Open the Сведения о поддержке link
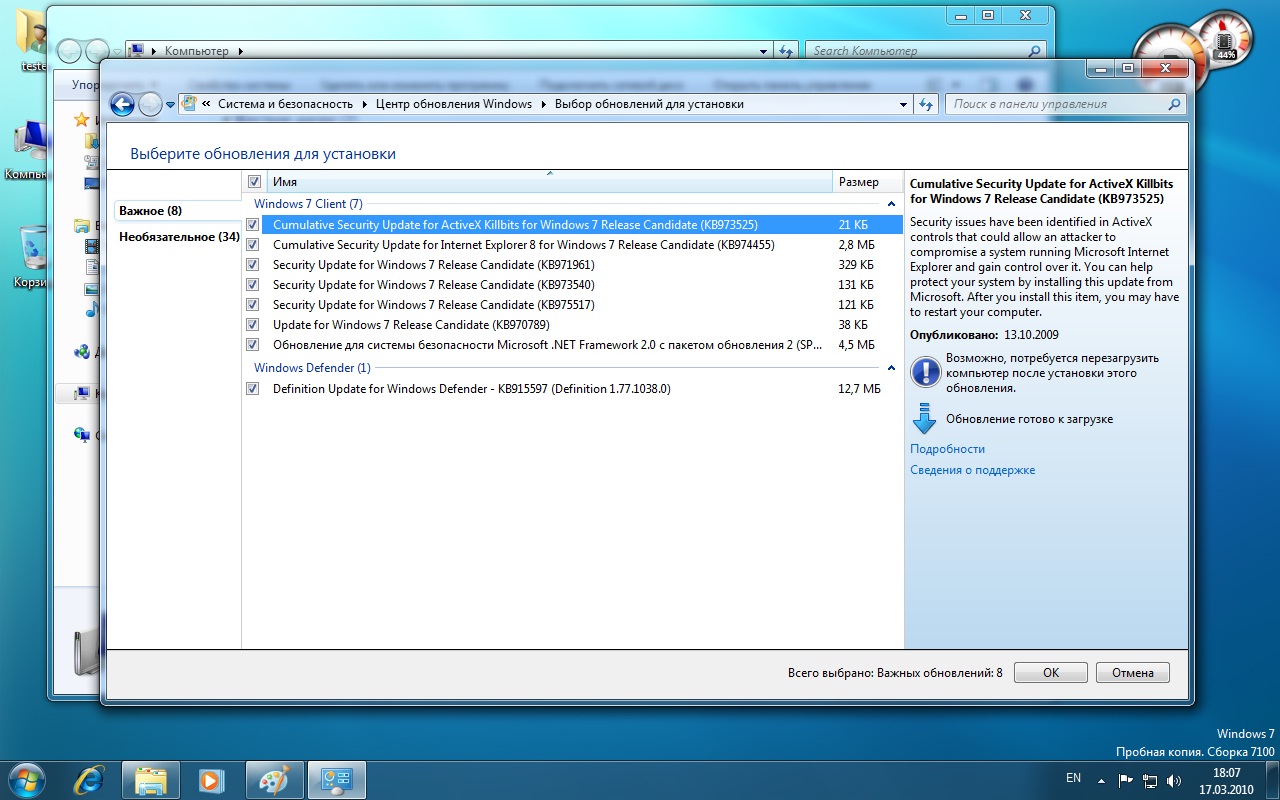The width and height of the screenshot is (1280, 800). click(972, 470)
